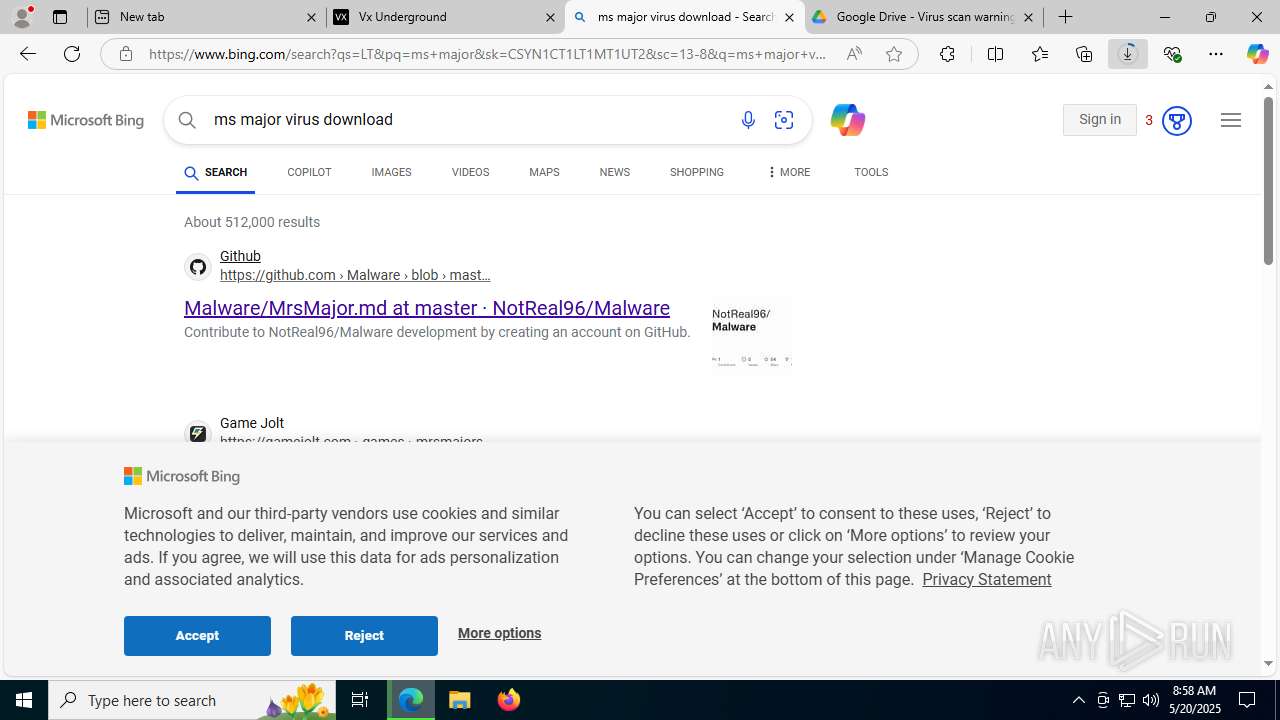Viewport: 1280px width, 720px height.
Task: Open More options for cookies
Action: point(499,633)
